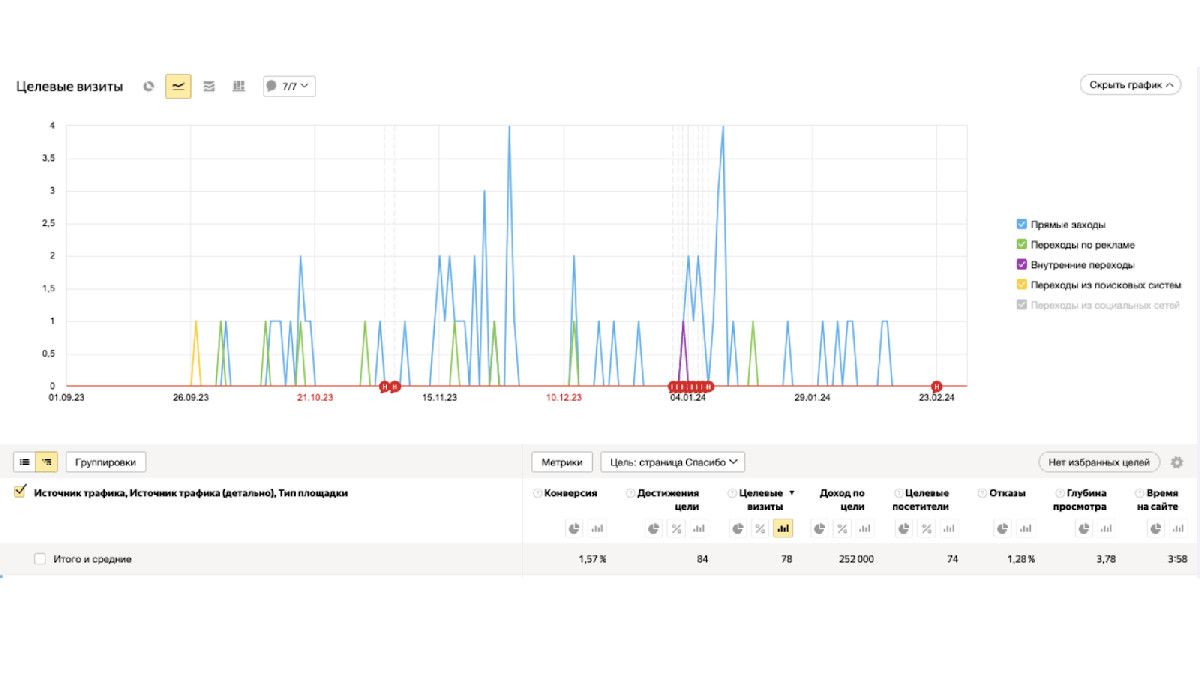Click bar chart icon under Целевые визиты
Viewport: 1200px width, 675px height.
coord(783,528)
